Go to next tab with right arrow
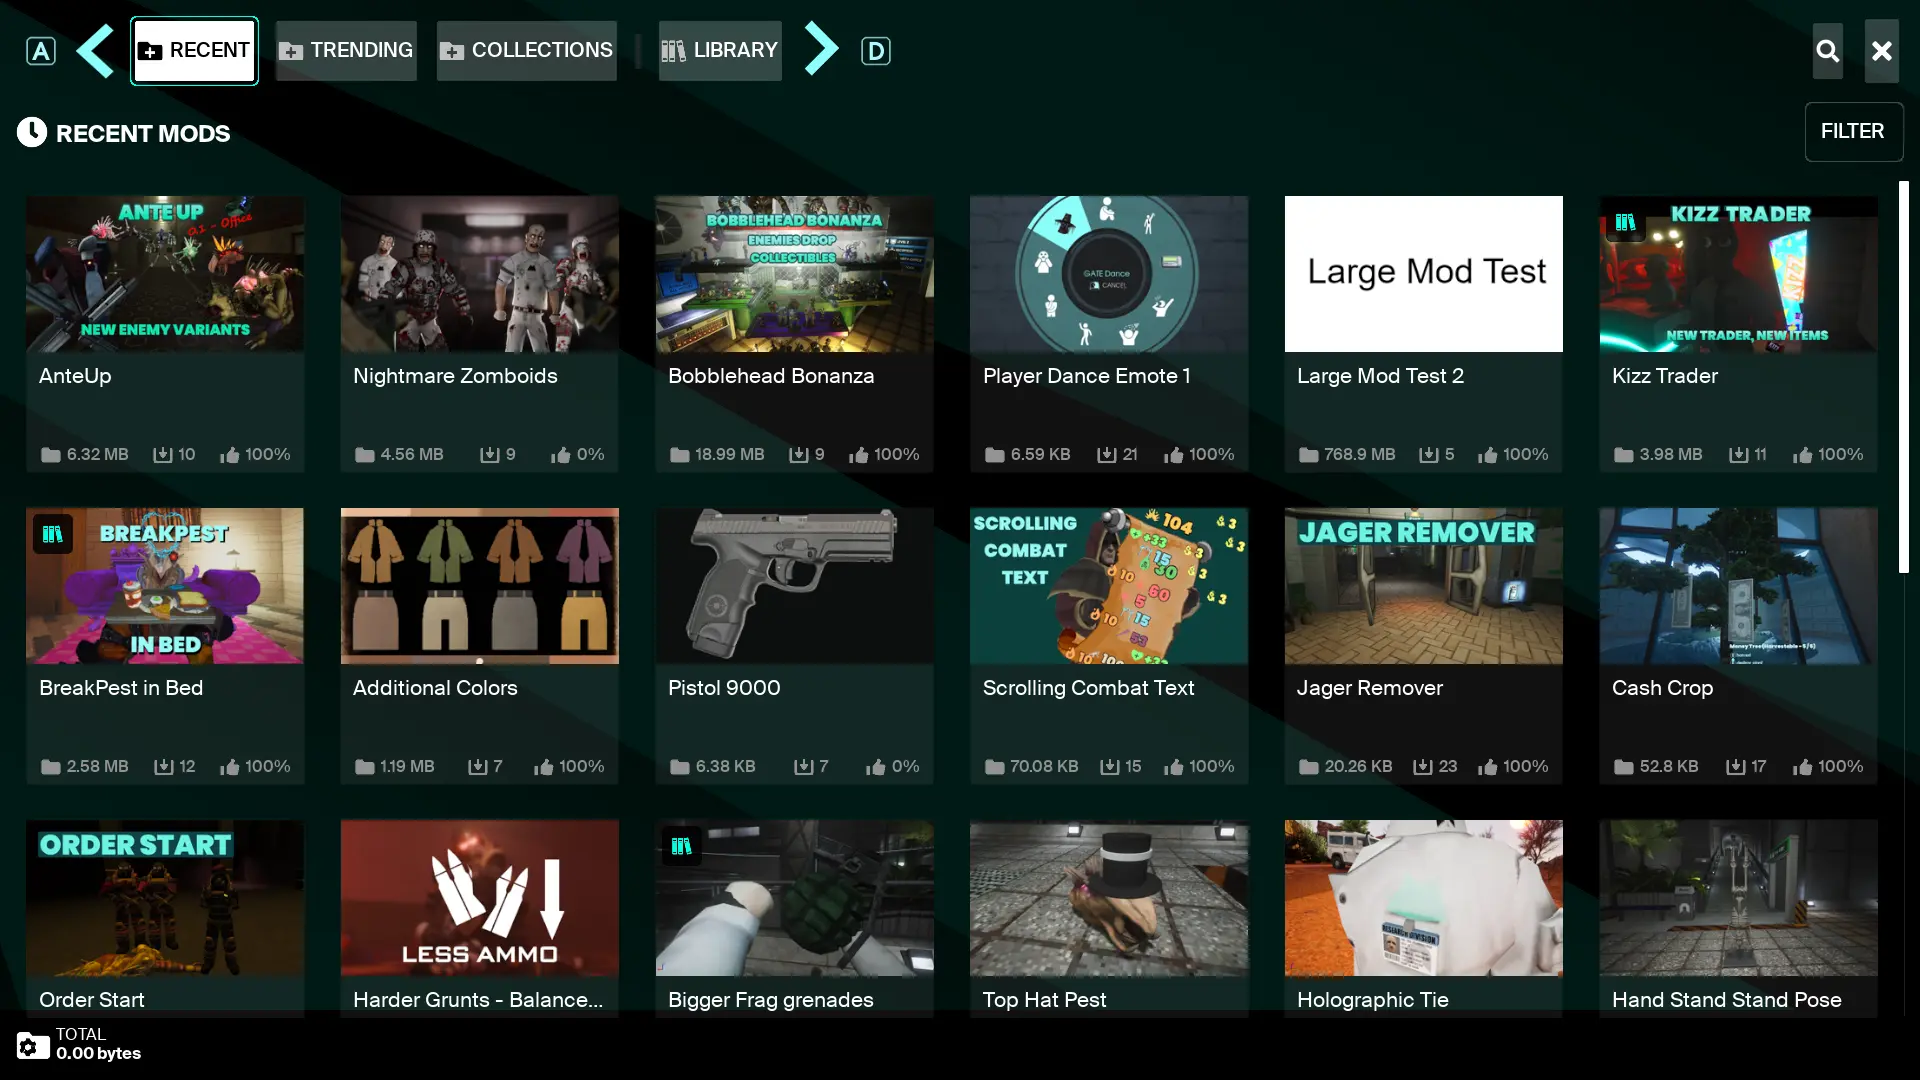The image size is (1920, 1080). pos(821,49)
